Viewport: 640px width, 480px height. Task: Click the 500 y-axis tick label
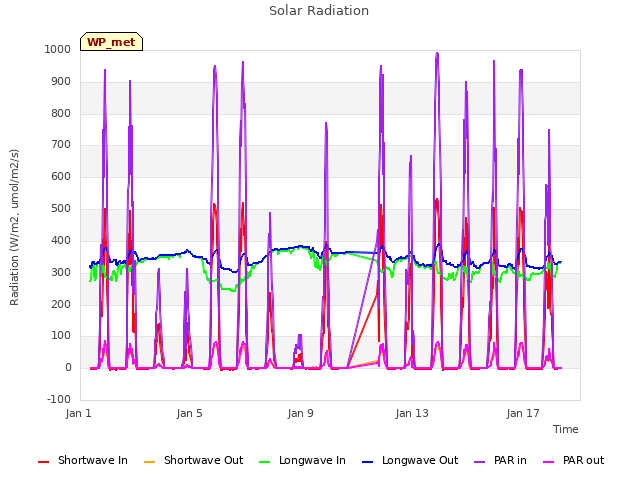[x=61, y=209]
